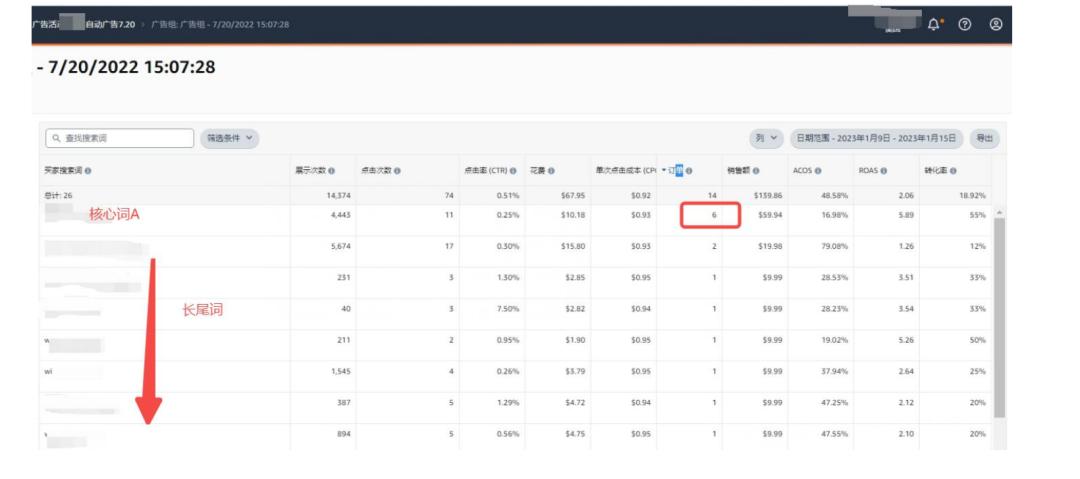Click spend cell $1.90
The height and width of the screenshot is (479, 1080).
coord(575,340)
